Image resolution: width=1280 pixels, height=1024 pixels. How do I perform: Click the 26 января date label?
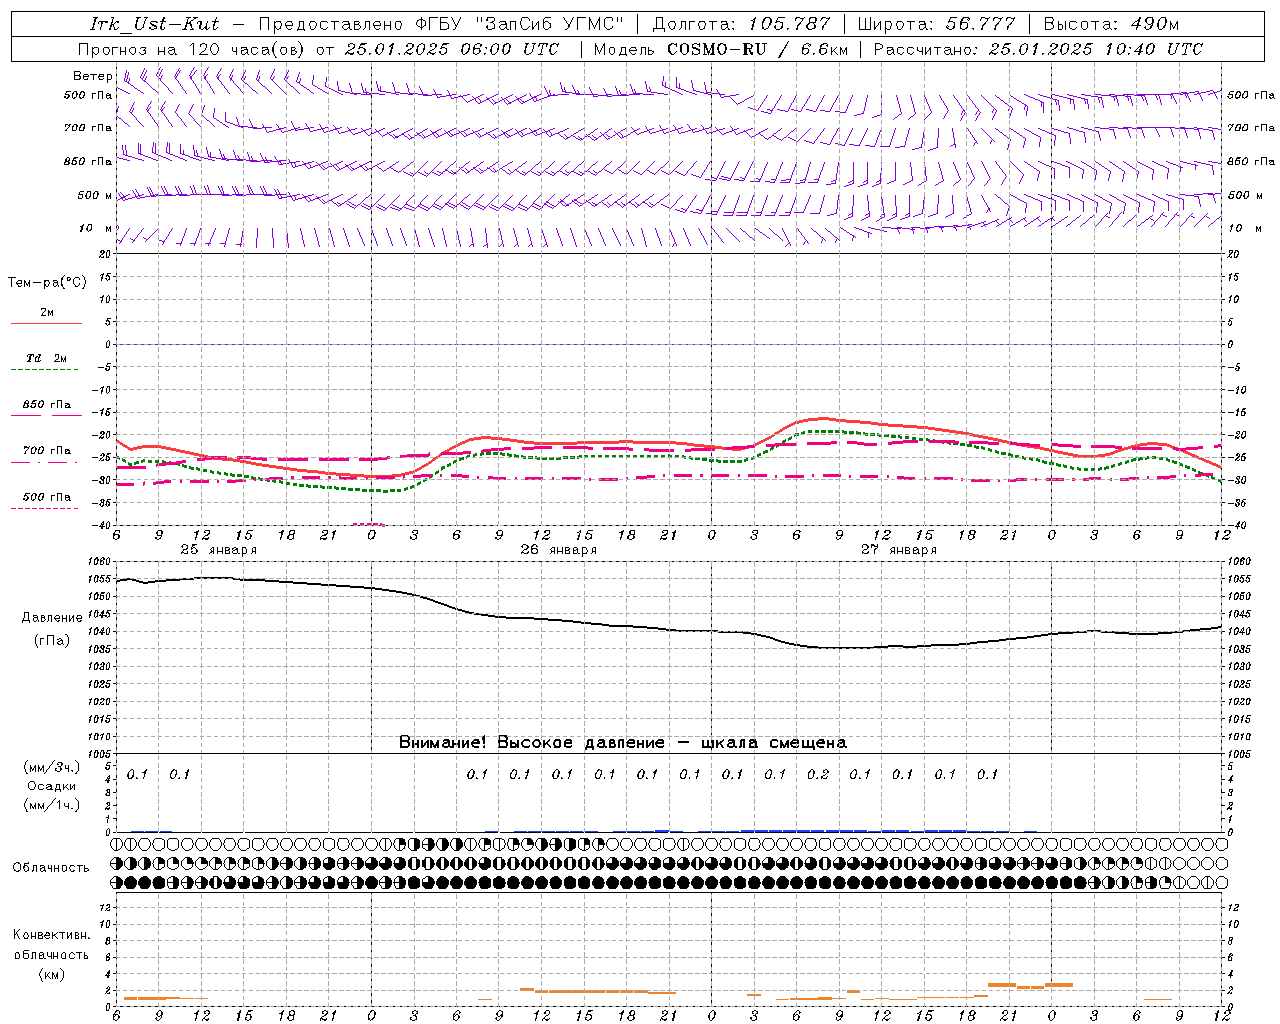[558, 550]
